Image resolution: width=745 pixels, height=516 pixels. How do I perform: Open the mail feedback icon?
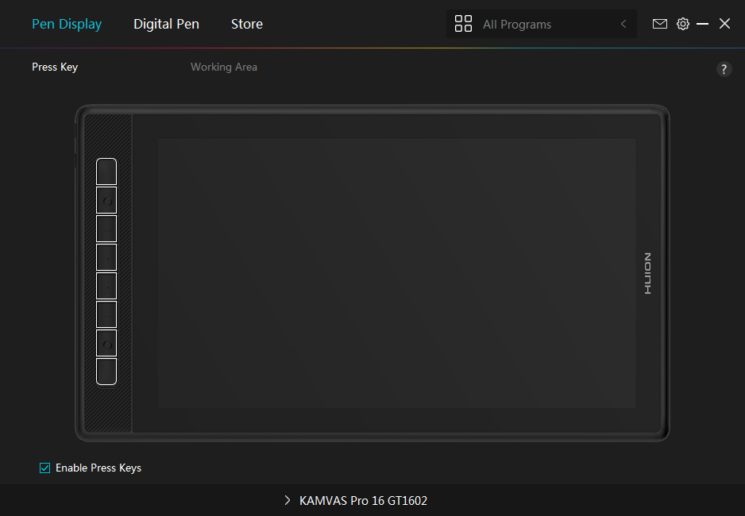click(659, 24)
